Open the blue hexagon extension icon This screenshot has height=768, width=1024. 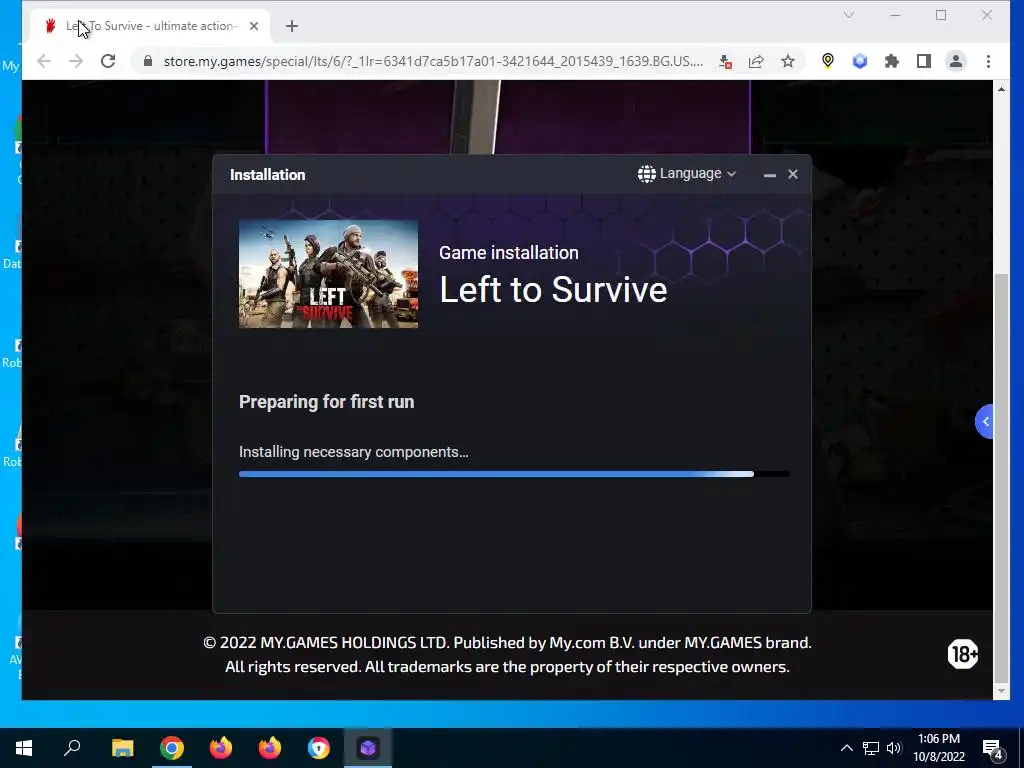click(x=860, y=61)
